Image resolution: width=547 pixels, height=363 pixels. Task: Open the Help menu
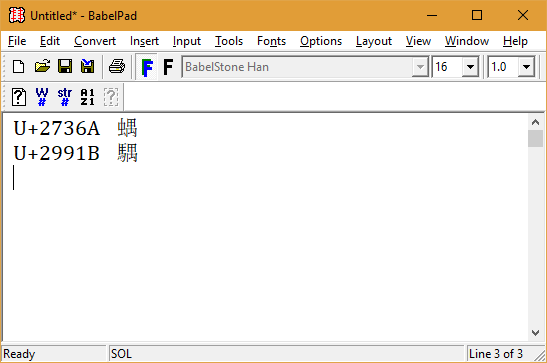[x=515, y=41]
